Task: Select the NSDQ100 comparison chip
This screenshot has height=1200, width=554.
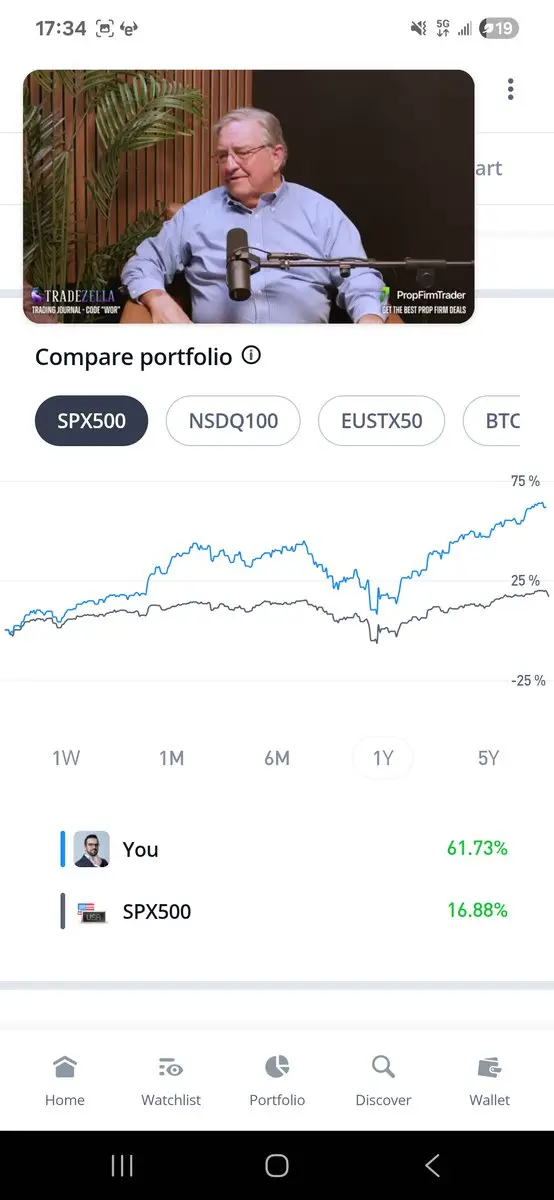Action: 233,421
